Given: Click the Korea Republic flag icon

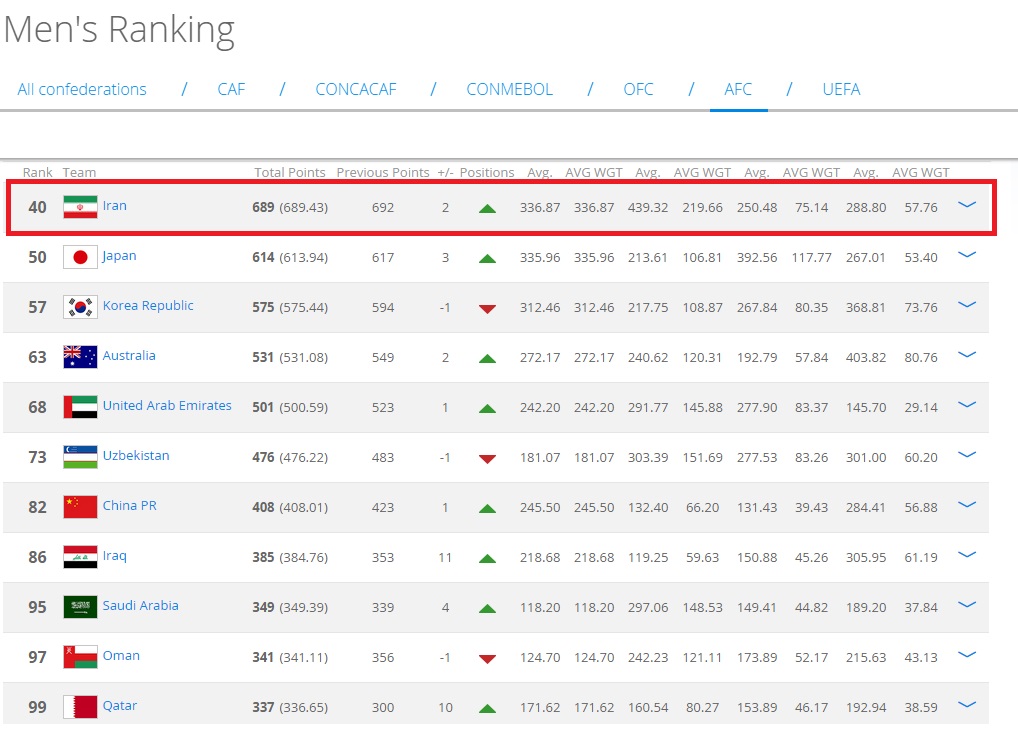Looking at the screenshot, I should (x=80, y=307).
